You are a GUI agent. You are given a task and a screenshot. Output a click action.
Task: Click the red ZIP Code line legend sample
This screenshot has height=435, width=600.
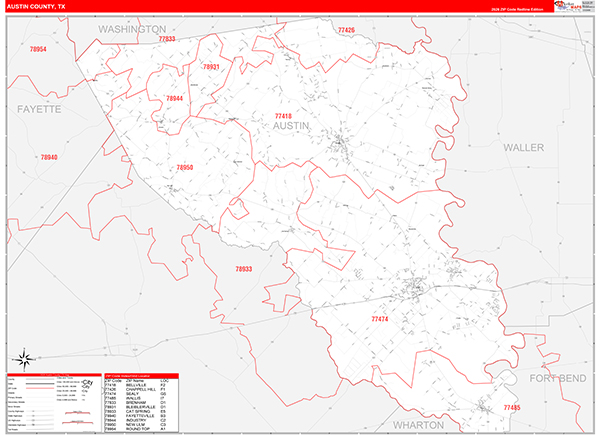pos(39,388)
